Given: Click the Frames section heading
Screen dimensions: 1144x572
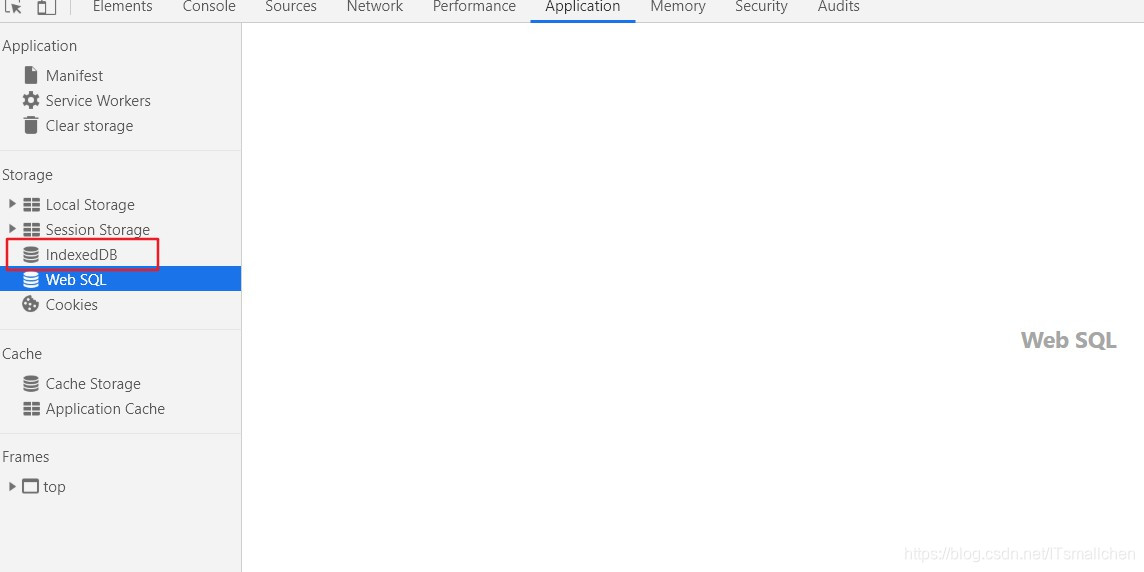Looking at the screenshot, I should [26, 456].
